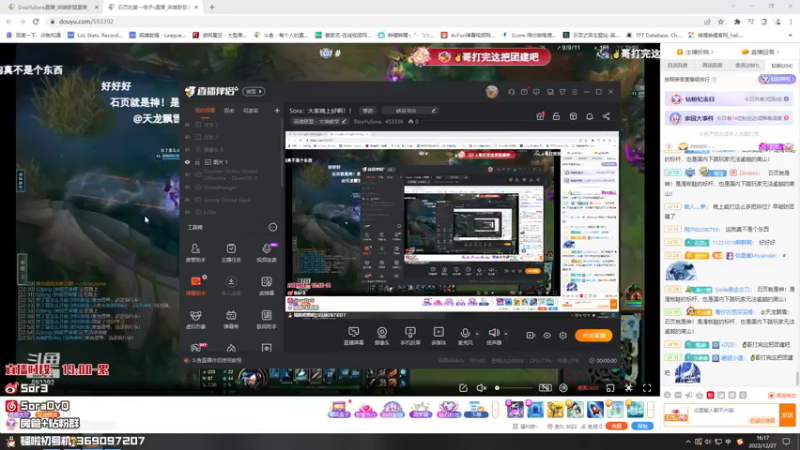800x450 pixels.
Task: Add a new scene with the plus button
Action: [x=277, y=110]
